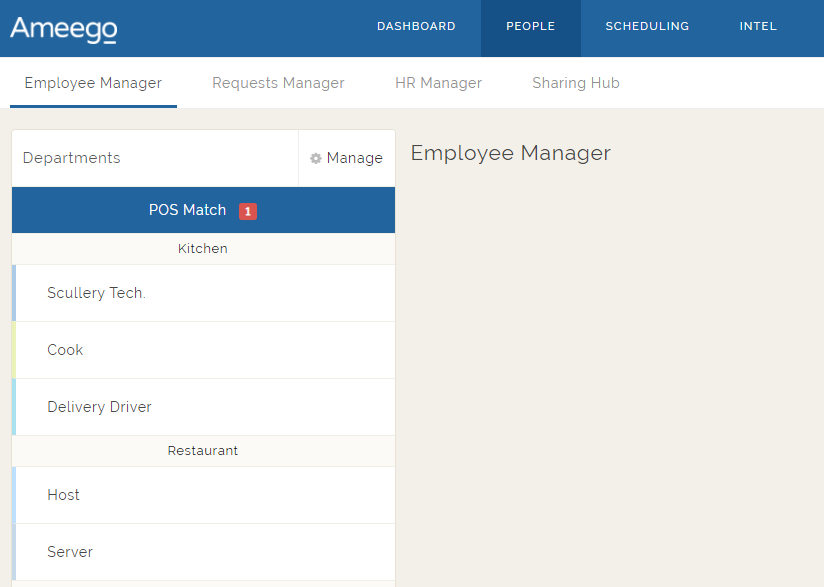Open the Sharing Hub tab
Image resolution: width=824 pixels, height=587 pixels.
576,83
